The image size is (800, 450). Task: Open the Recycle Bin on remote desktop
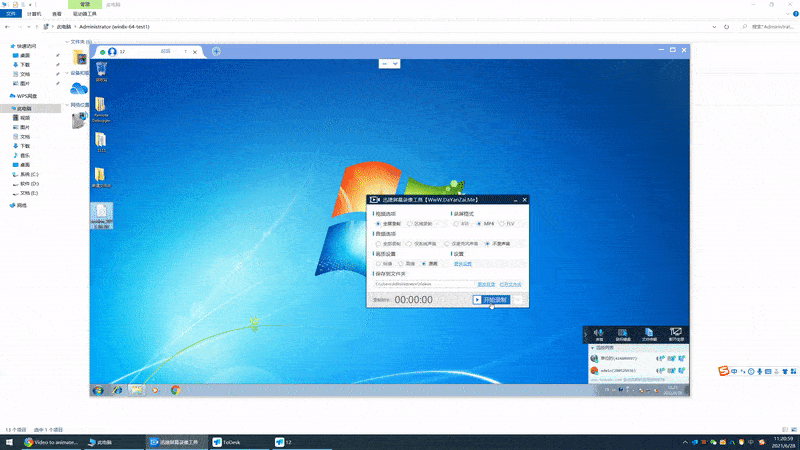101,72
